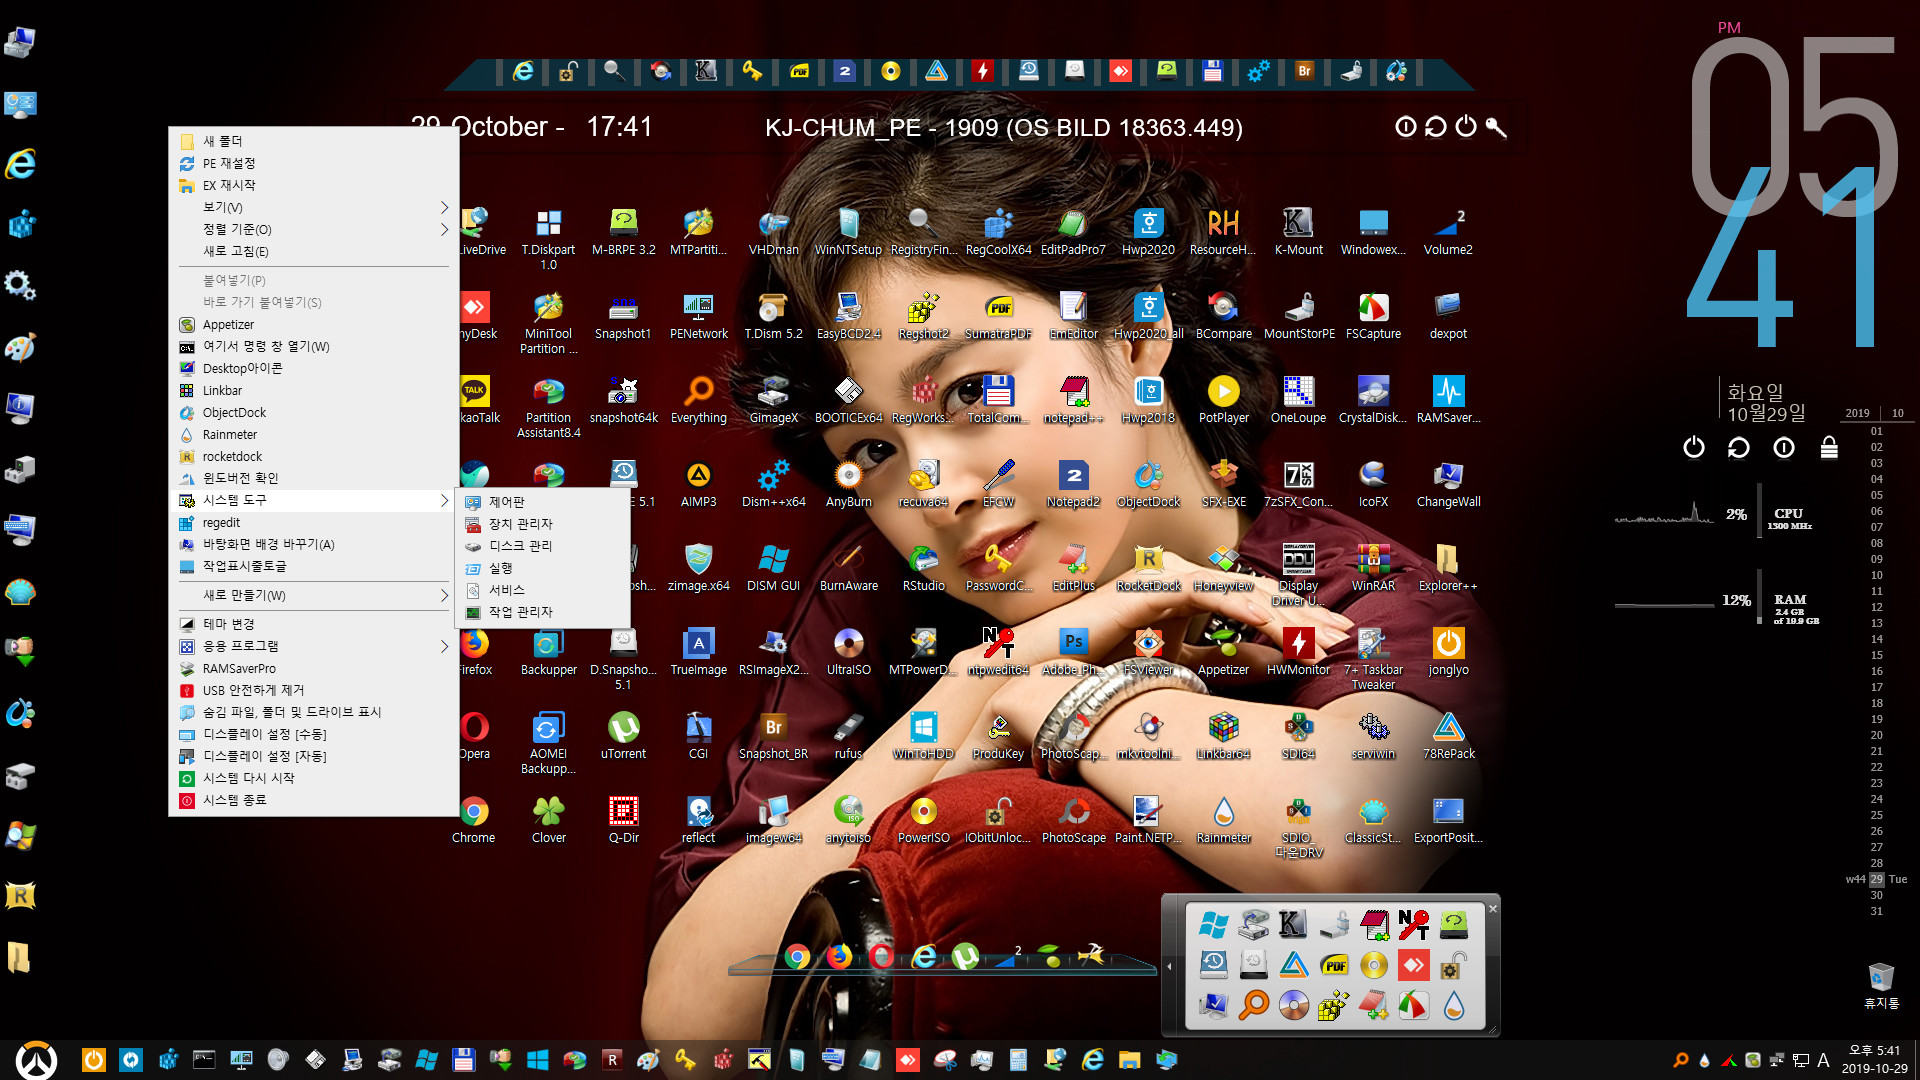Open the FSCapture desktop icon

click(1373, 315)
